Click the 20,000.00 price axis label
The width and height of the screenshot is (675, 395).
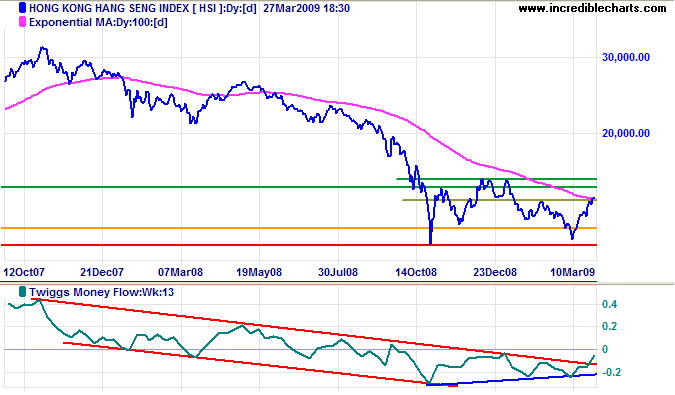[626, 133]
